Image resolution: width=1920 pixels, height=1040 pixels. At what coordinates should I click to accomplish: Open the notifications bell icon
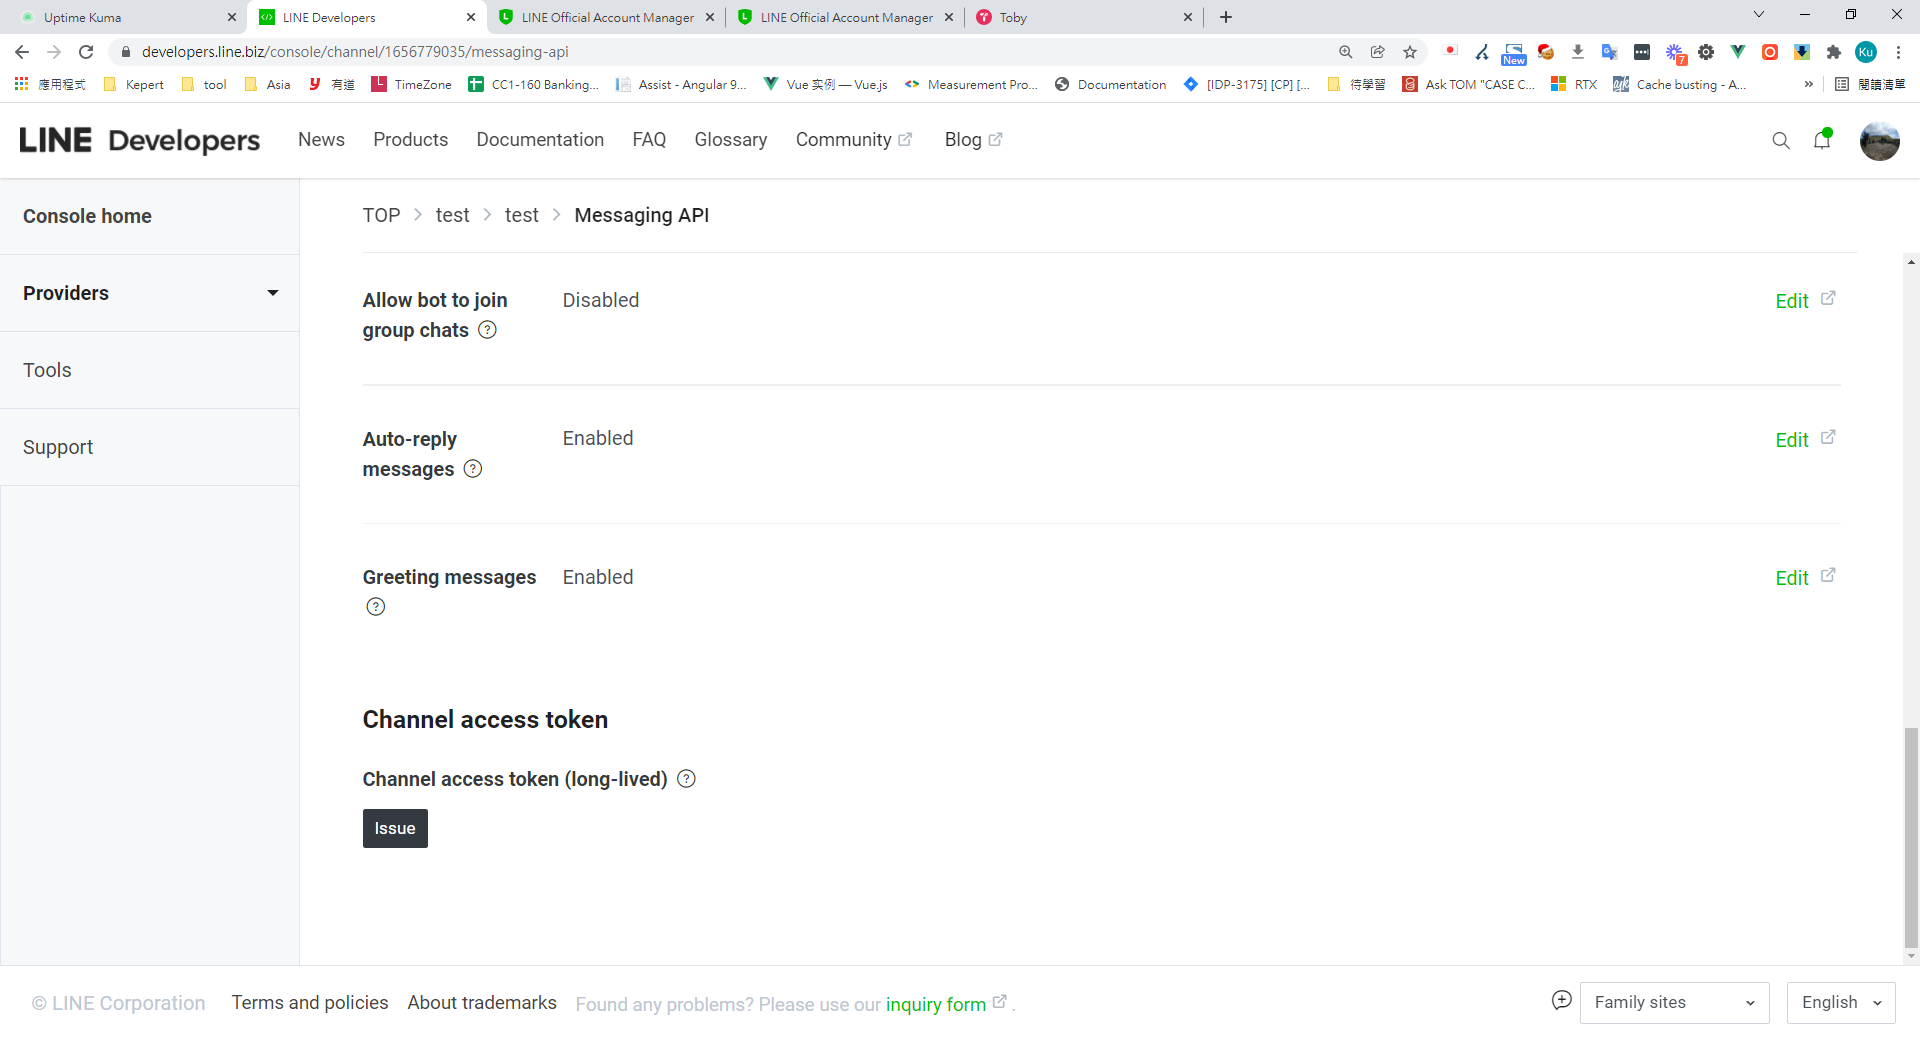(1822, 141)
